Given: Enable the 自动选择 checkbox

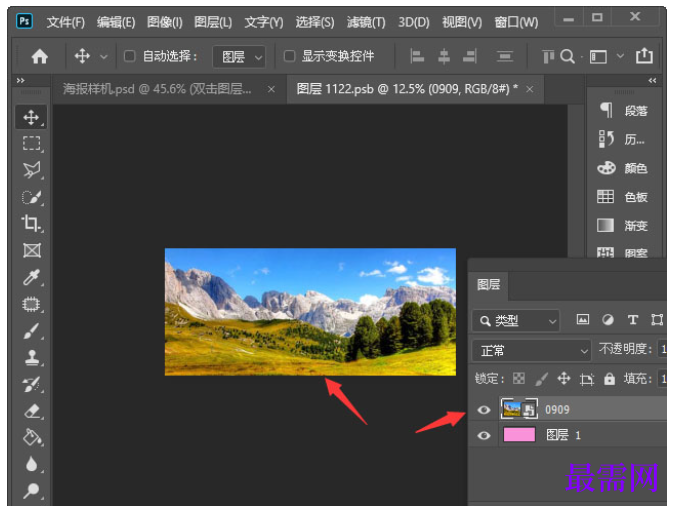Looking at the screenshot, I should [x=130, y=56].
